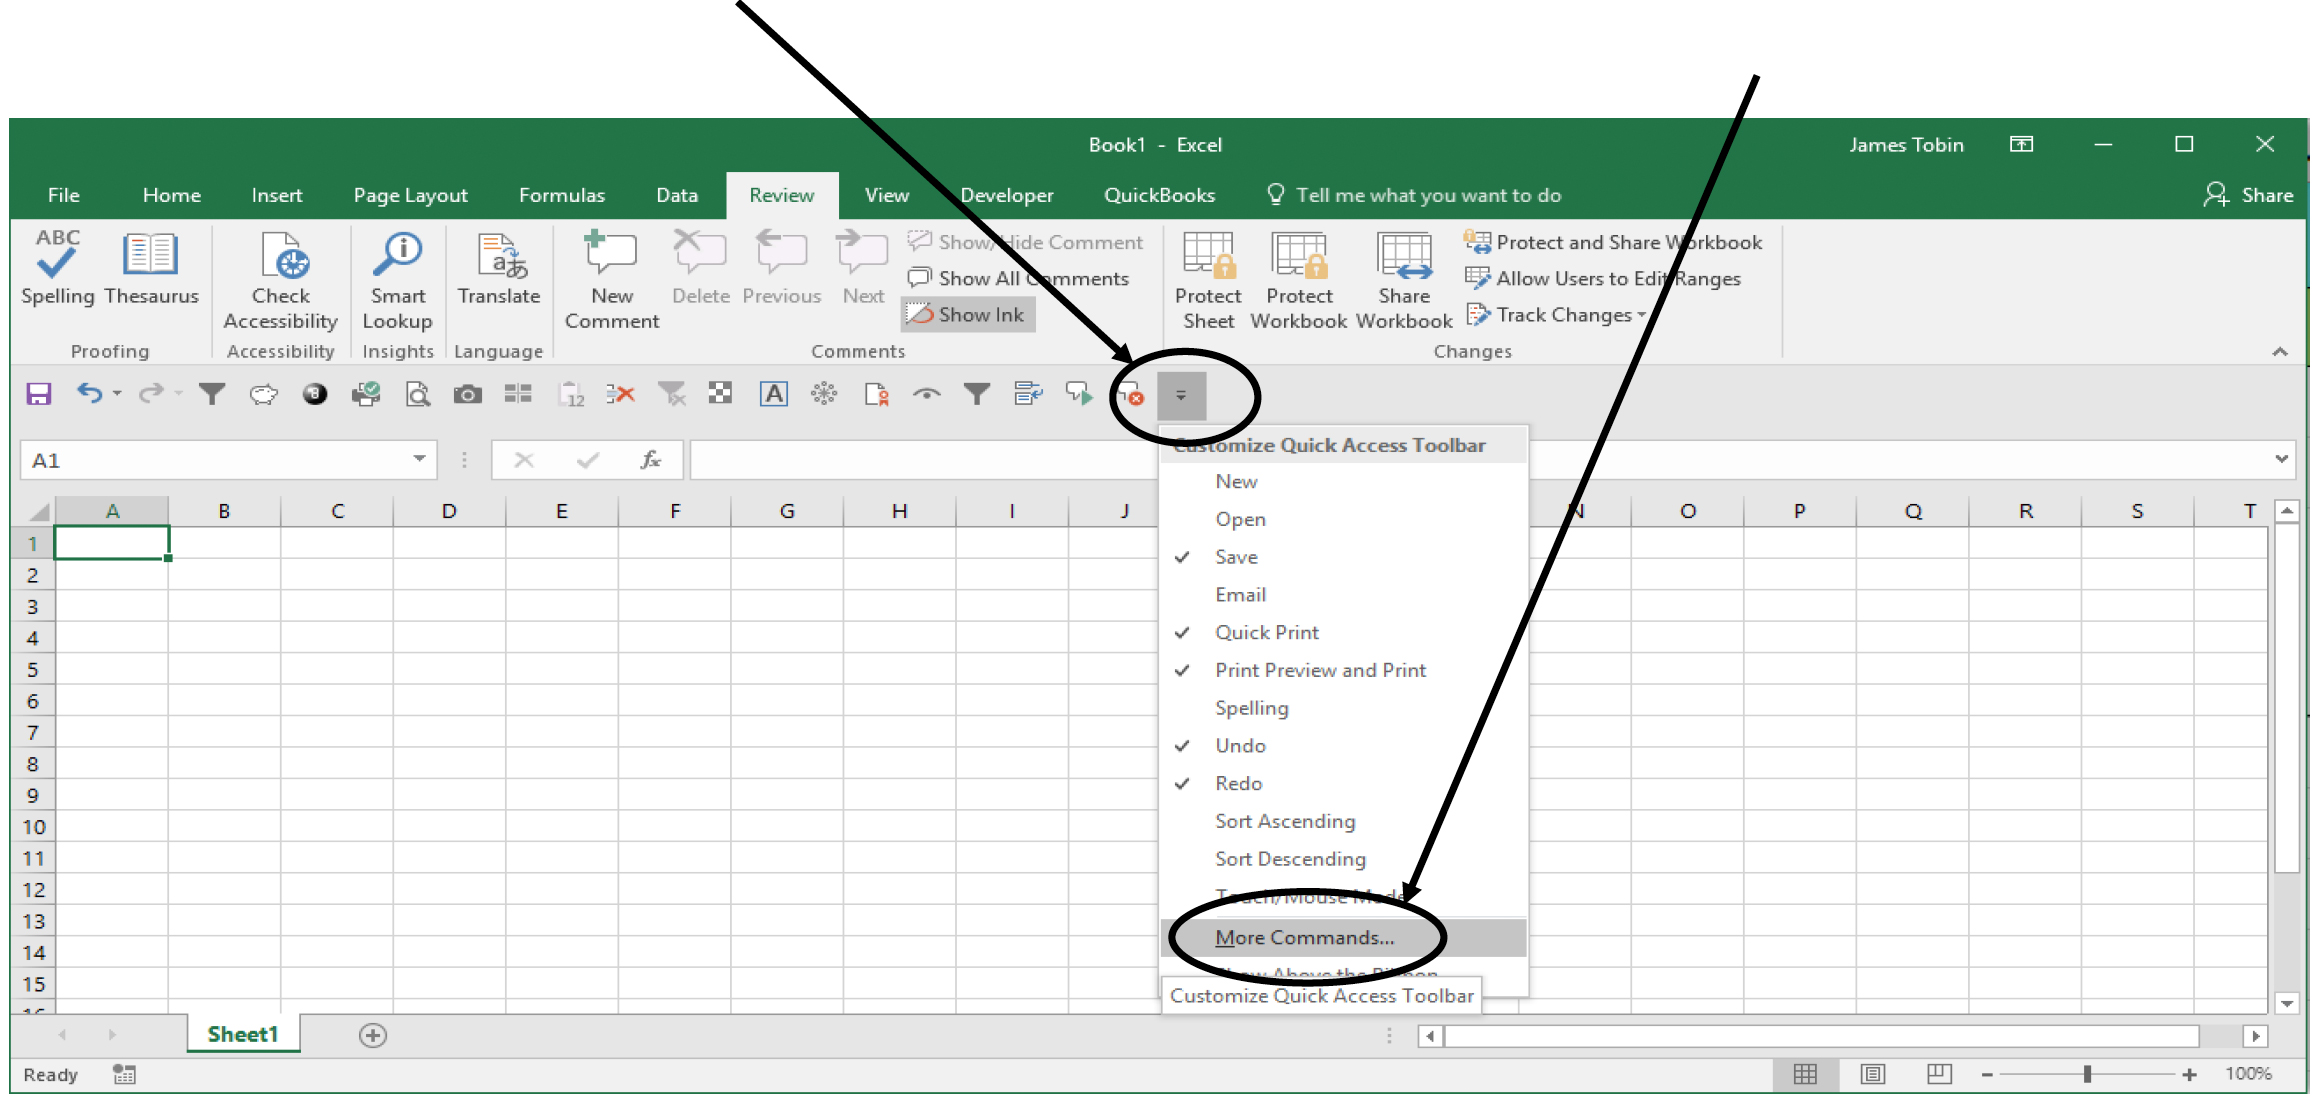Image resolution: width=2315 pixels, height=1119 pixels.
Task: Collapse the ribbon with the caret arrow
Action: click(x=2280, y=352)
